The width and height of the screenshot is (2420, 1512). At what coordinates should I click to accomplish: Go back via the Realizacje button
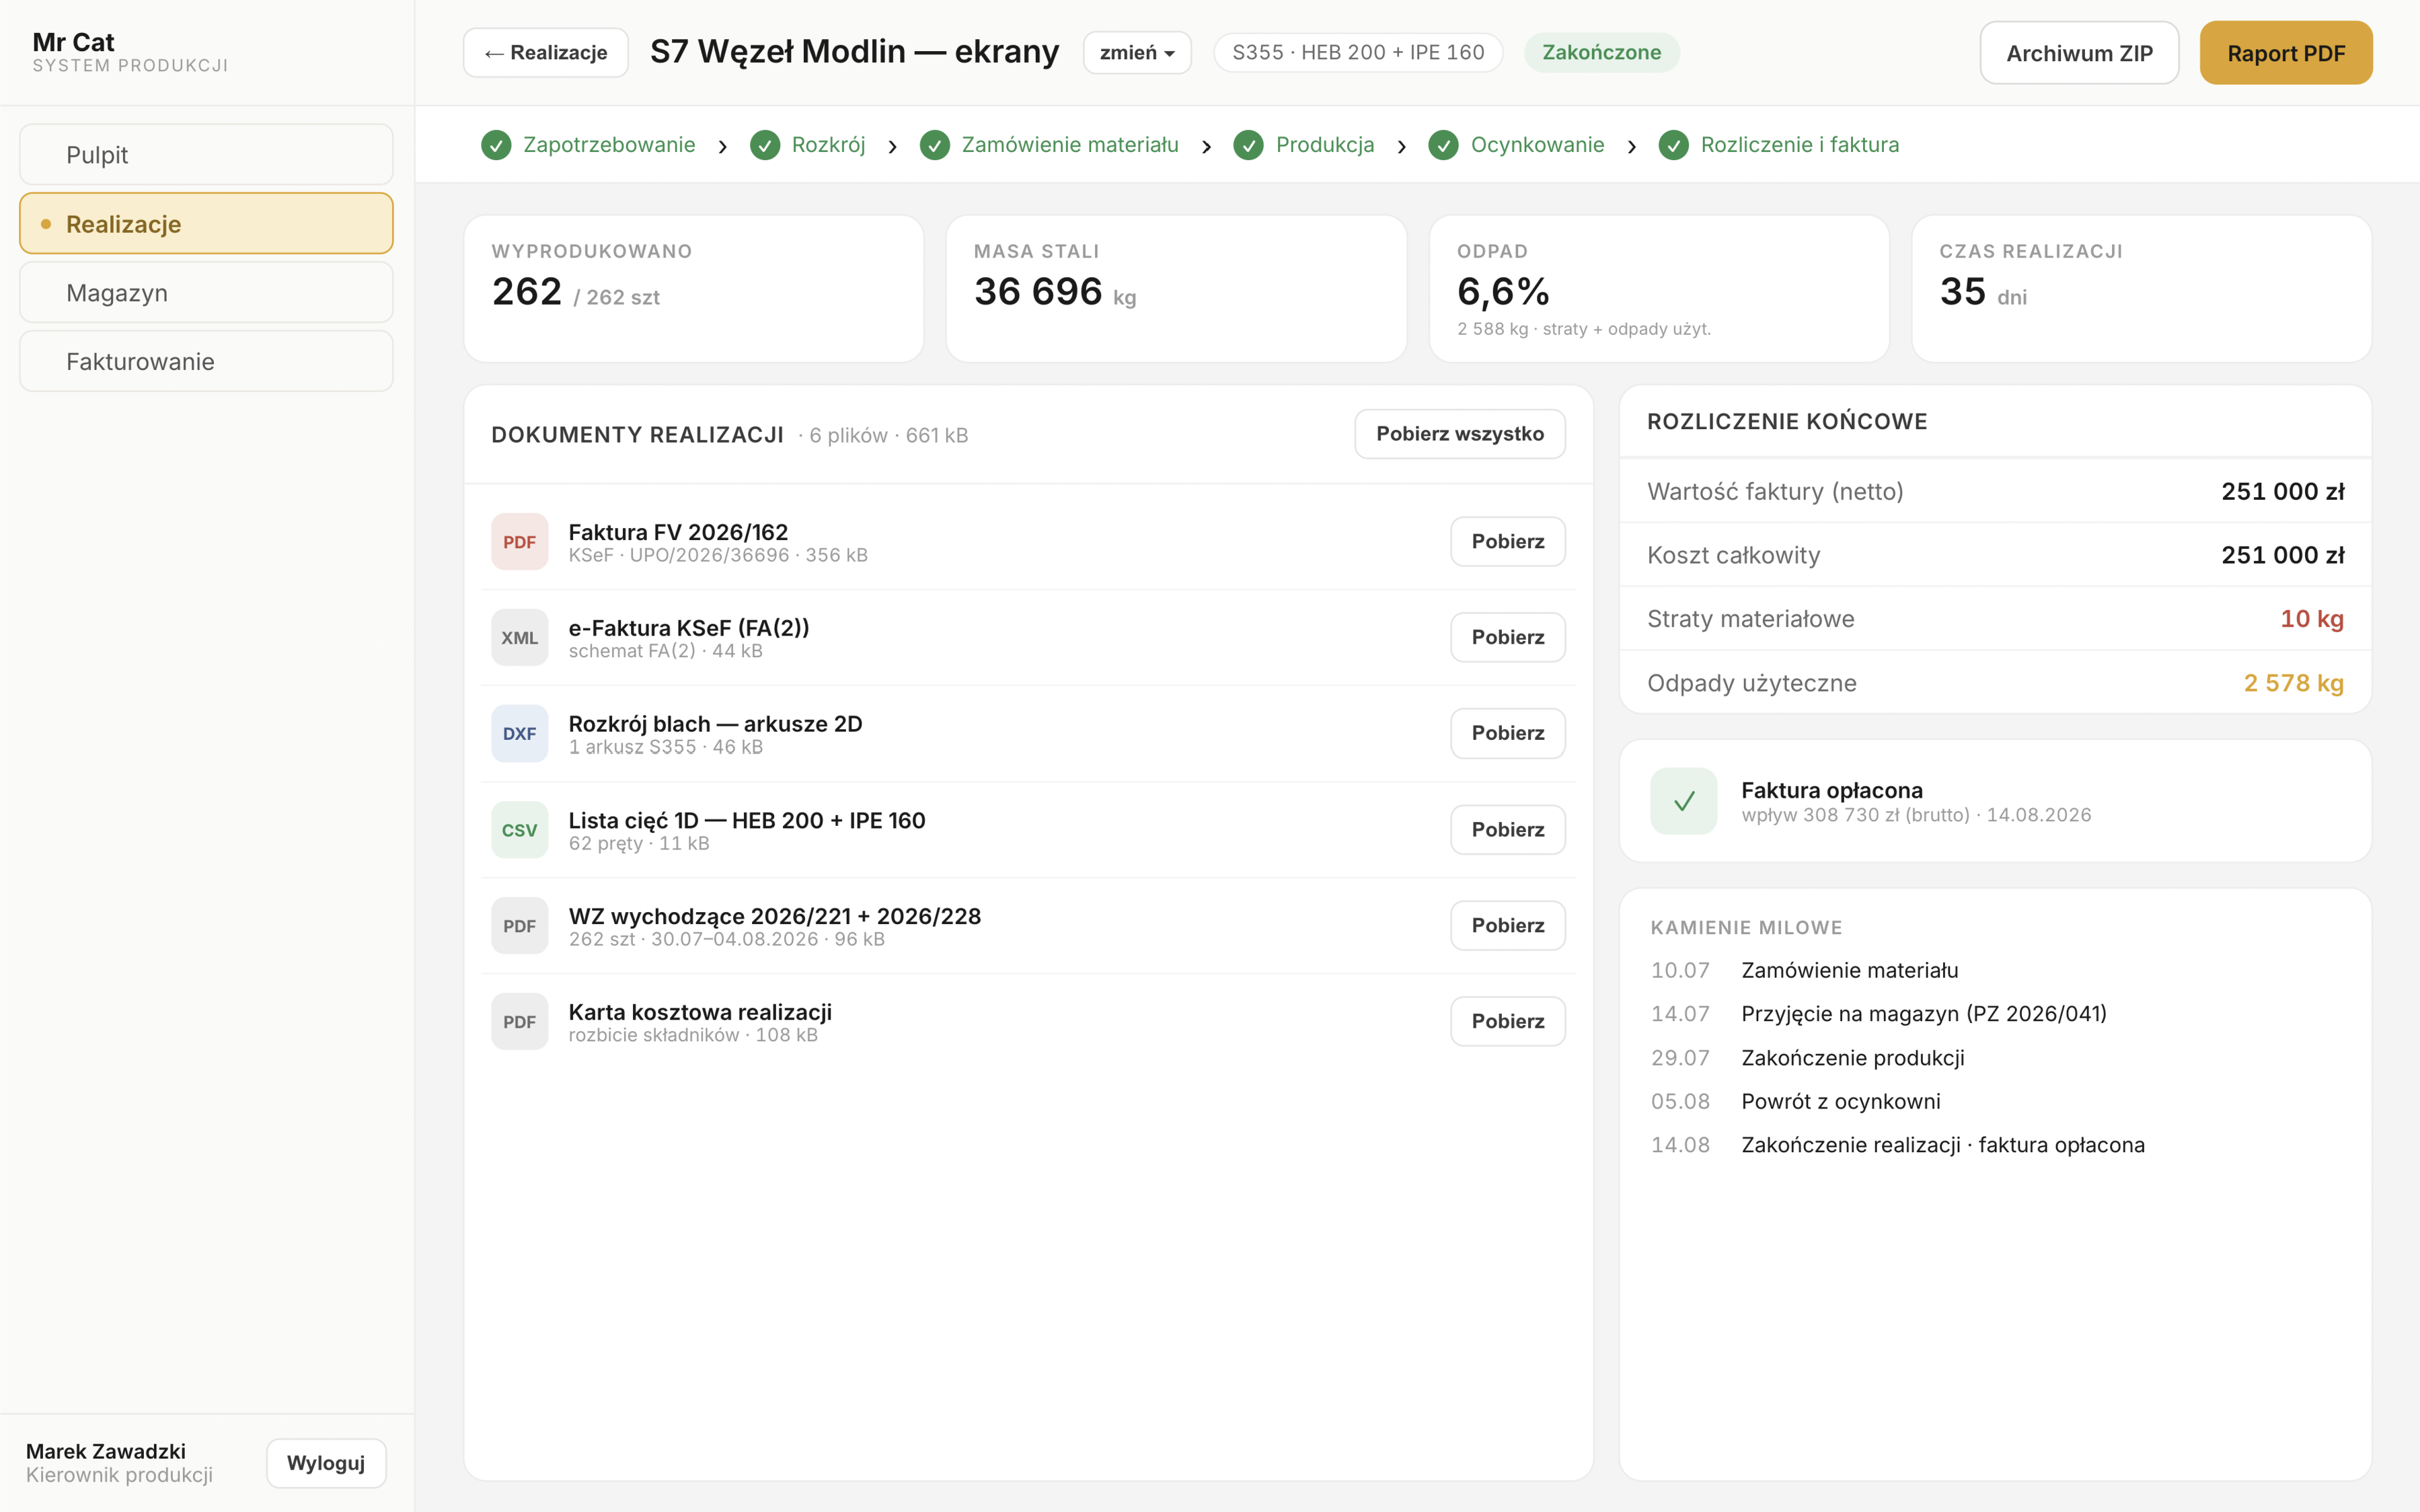click(546, 52)
